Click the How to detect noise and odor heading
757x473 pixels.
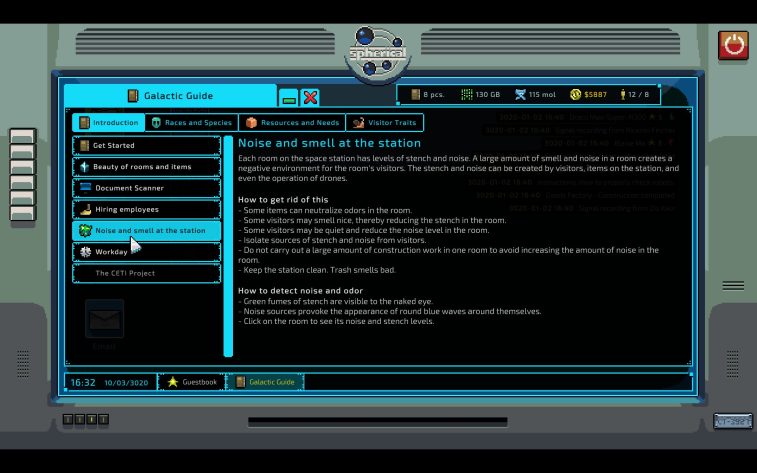[300, 291]
